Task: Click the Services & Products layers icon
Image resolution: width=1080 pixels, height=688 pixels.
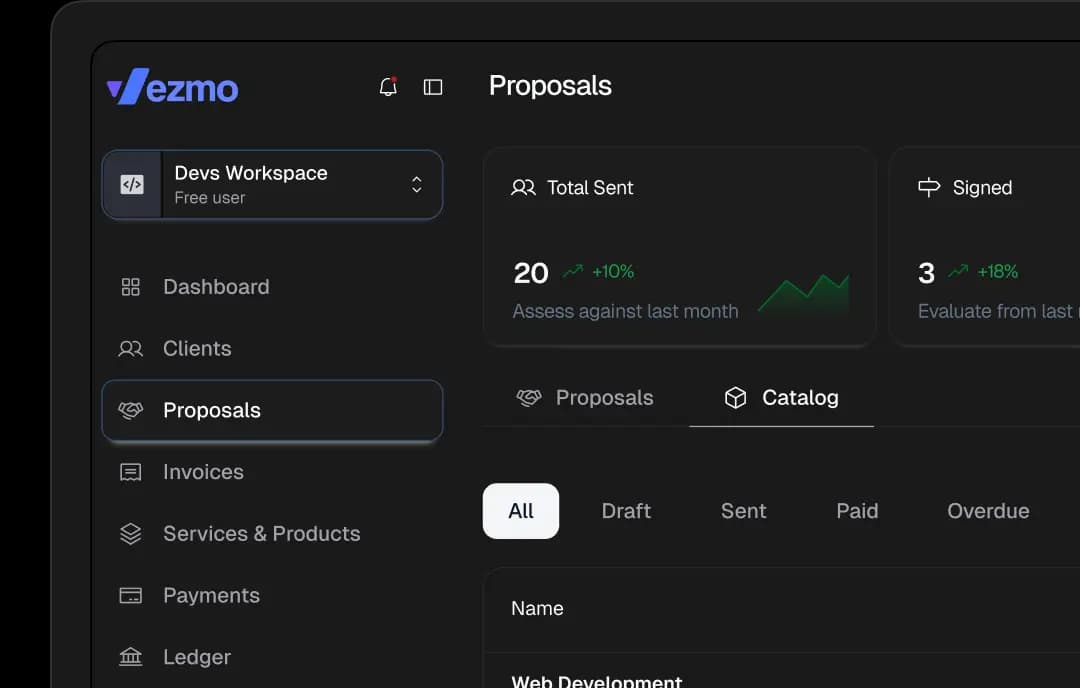Action: point(130,533)
